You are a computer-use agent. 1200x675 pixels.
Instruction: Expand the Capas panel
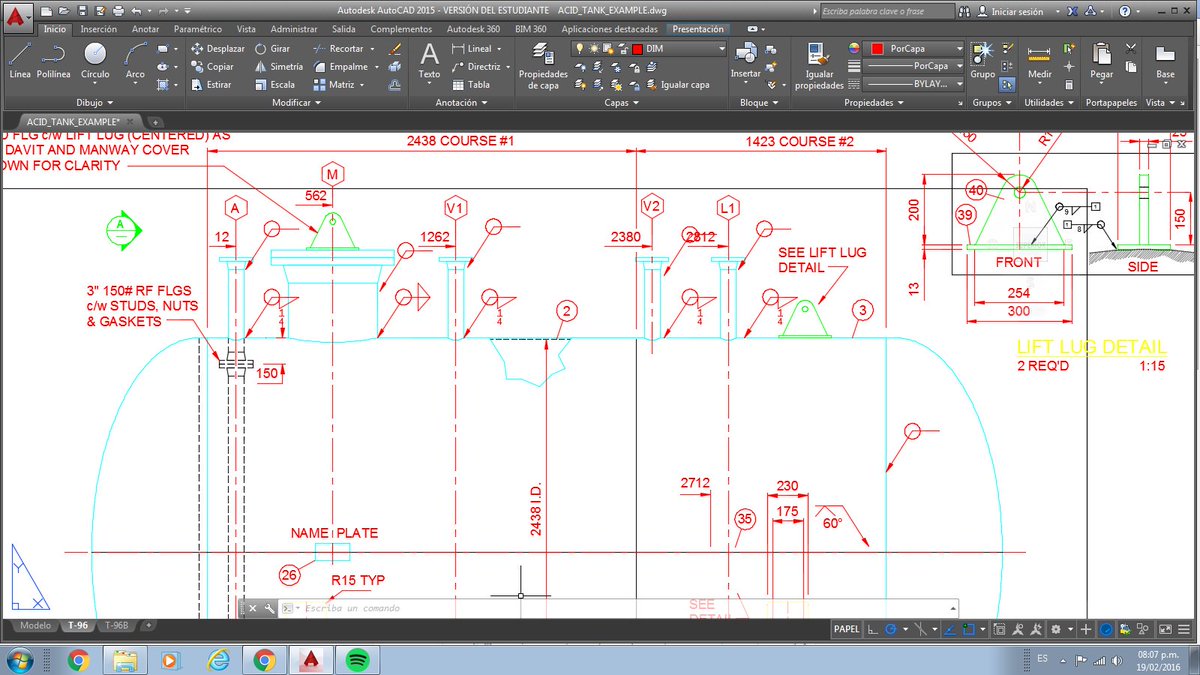tap(621, 102)
